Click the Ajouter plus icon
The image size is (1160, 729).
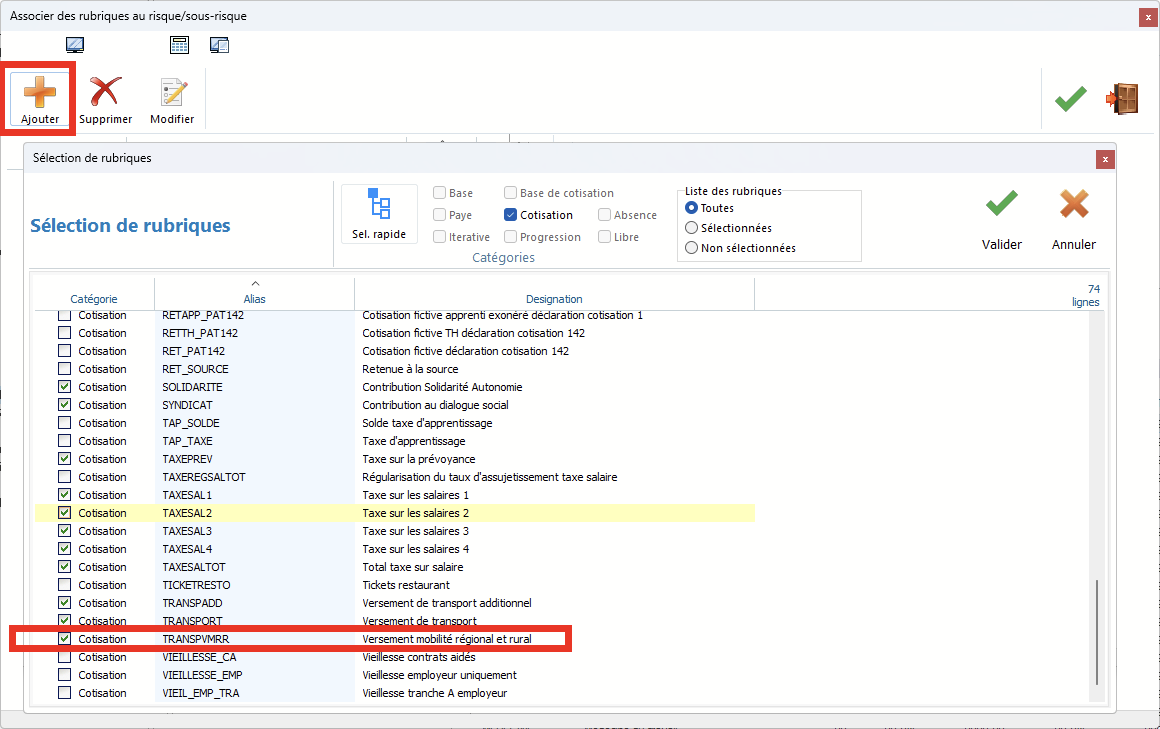[40, 93]
